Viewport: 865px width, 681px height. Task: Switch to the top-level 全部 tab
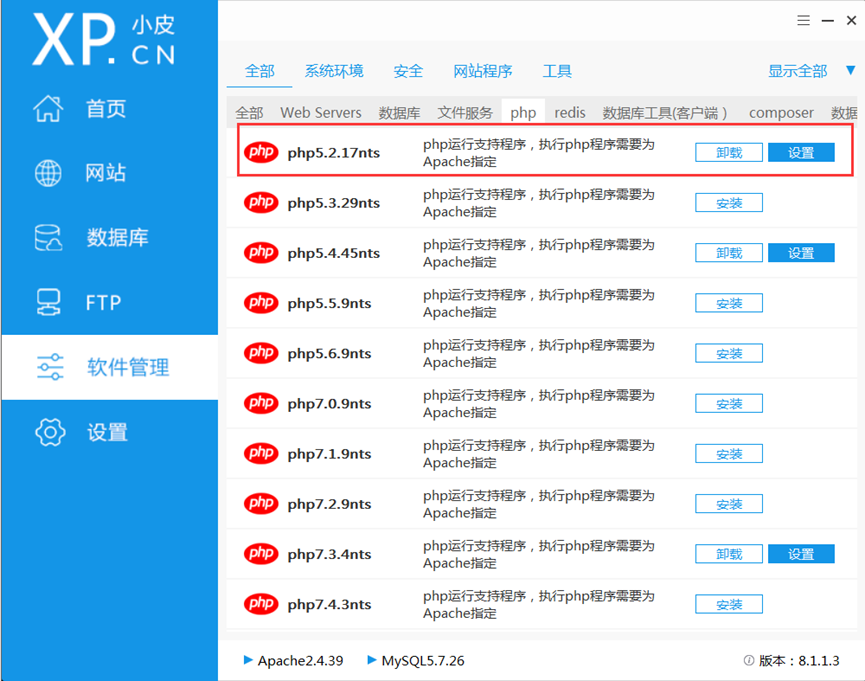259,71
